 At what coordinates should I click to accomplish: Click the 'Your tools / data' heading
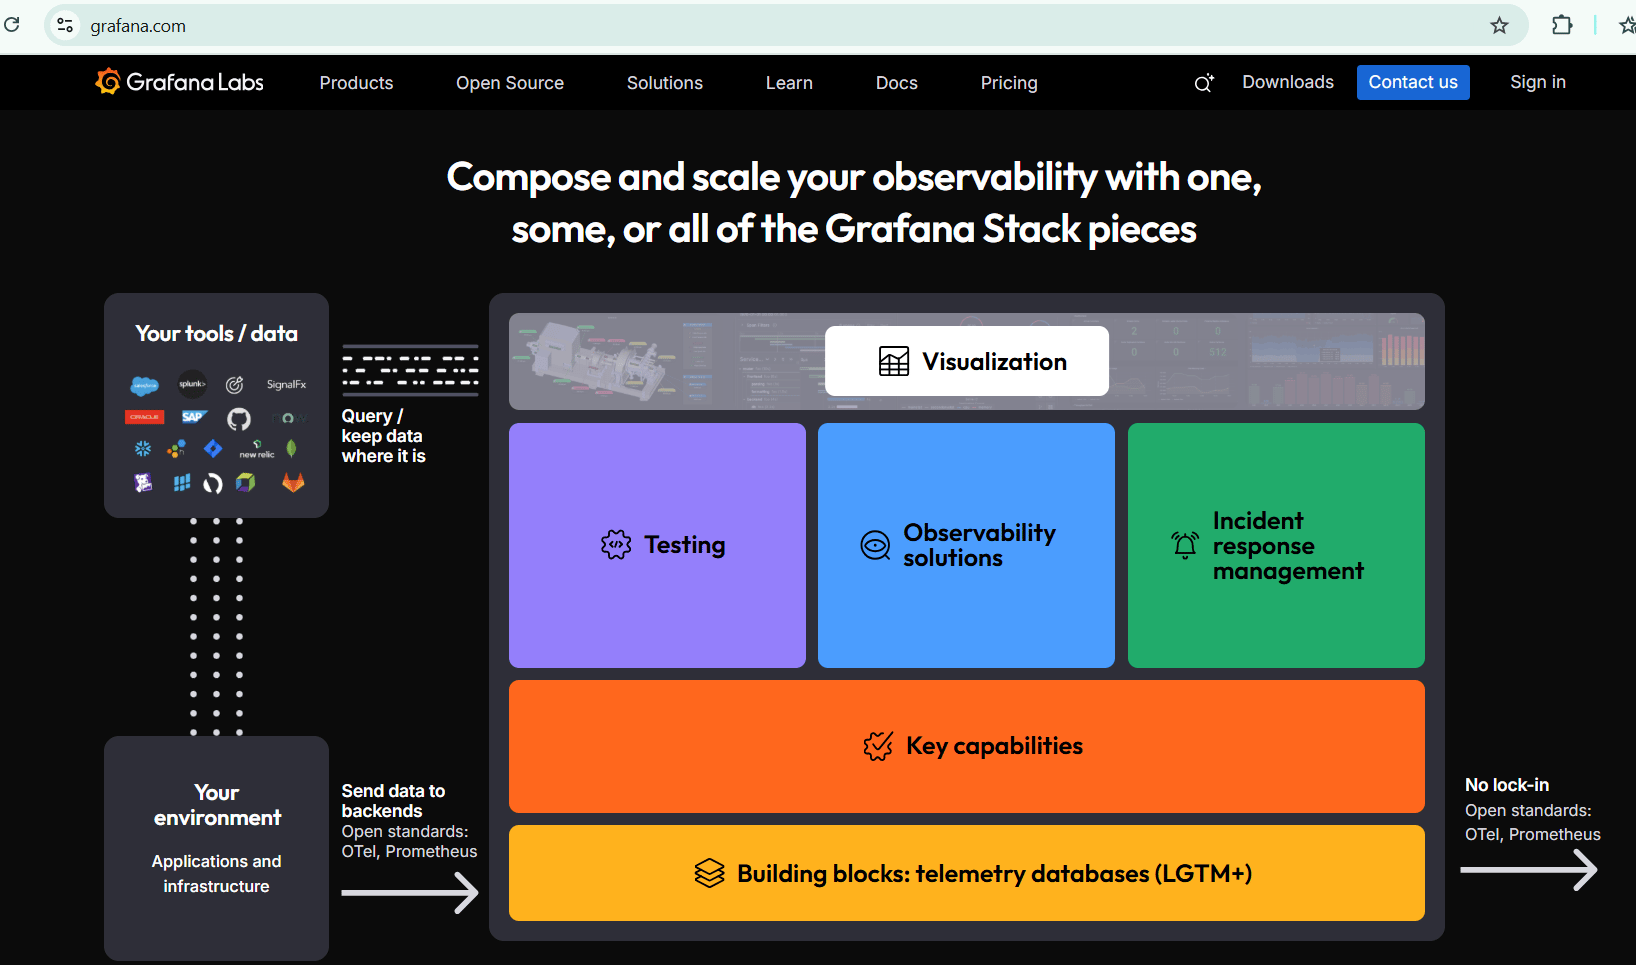point(217,334)
